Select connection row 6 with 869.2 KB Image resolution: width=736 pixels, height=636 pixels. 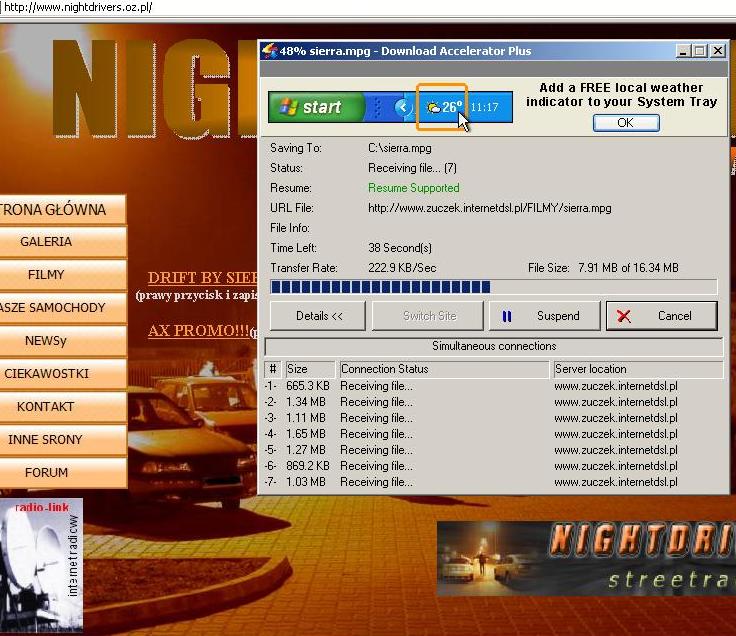tap(494, 466)
